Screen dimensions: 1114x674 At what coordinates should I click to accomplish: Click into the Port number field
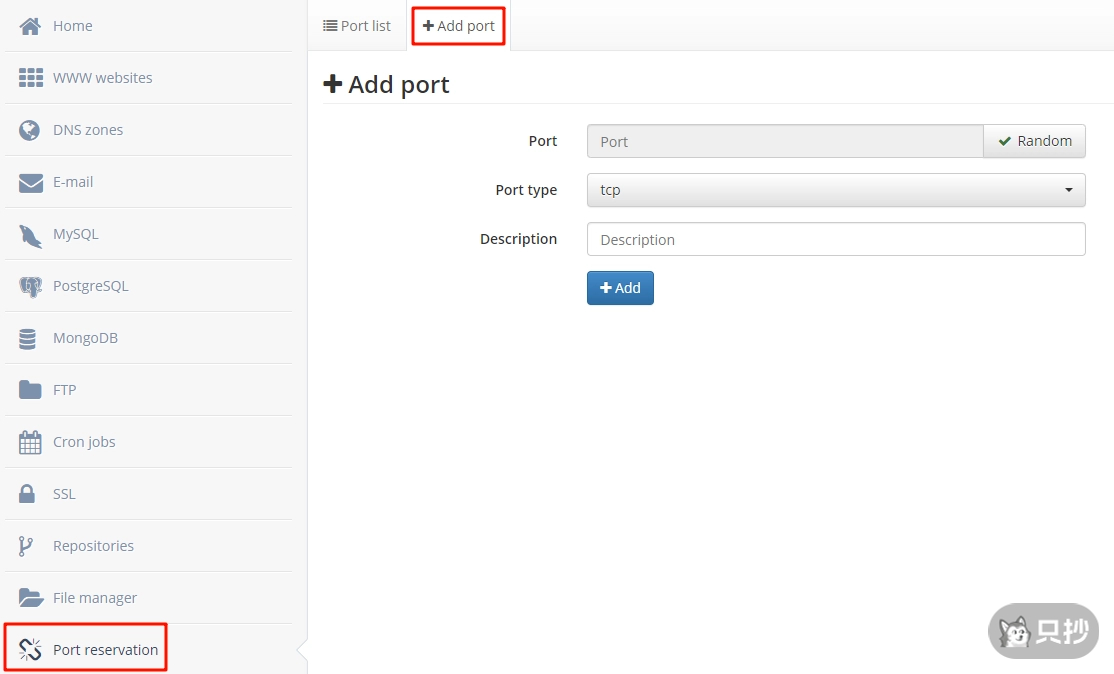784,142
